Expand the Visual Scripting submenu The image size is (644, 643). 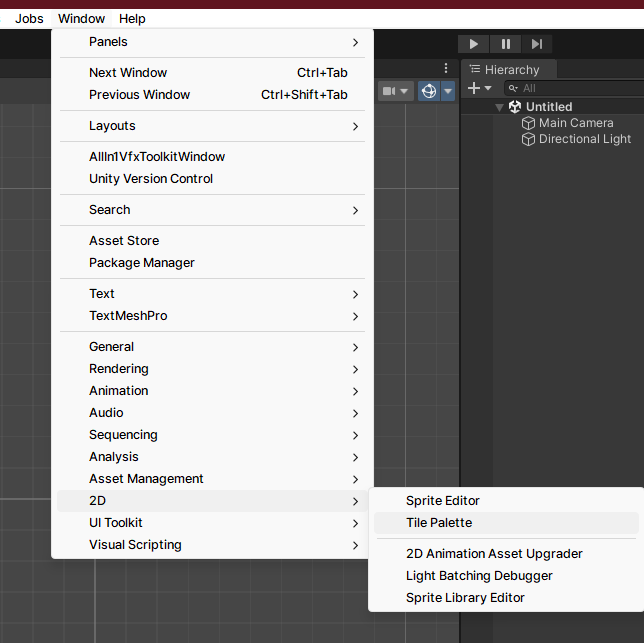point(212,545)
